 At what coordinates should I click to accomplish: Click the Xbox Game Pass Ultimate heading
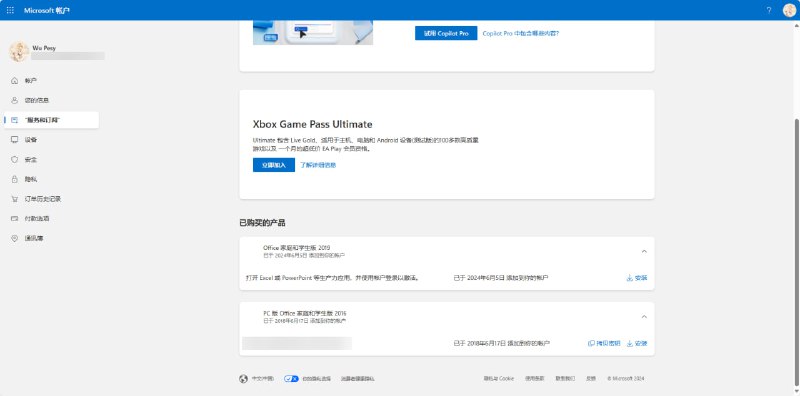point(312,125)
